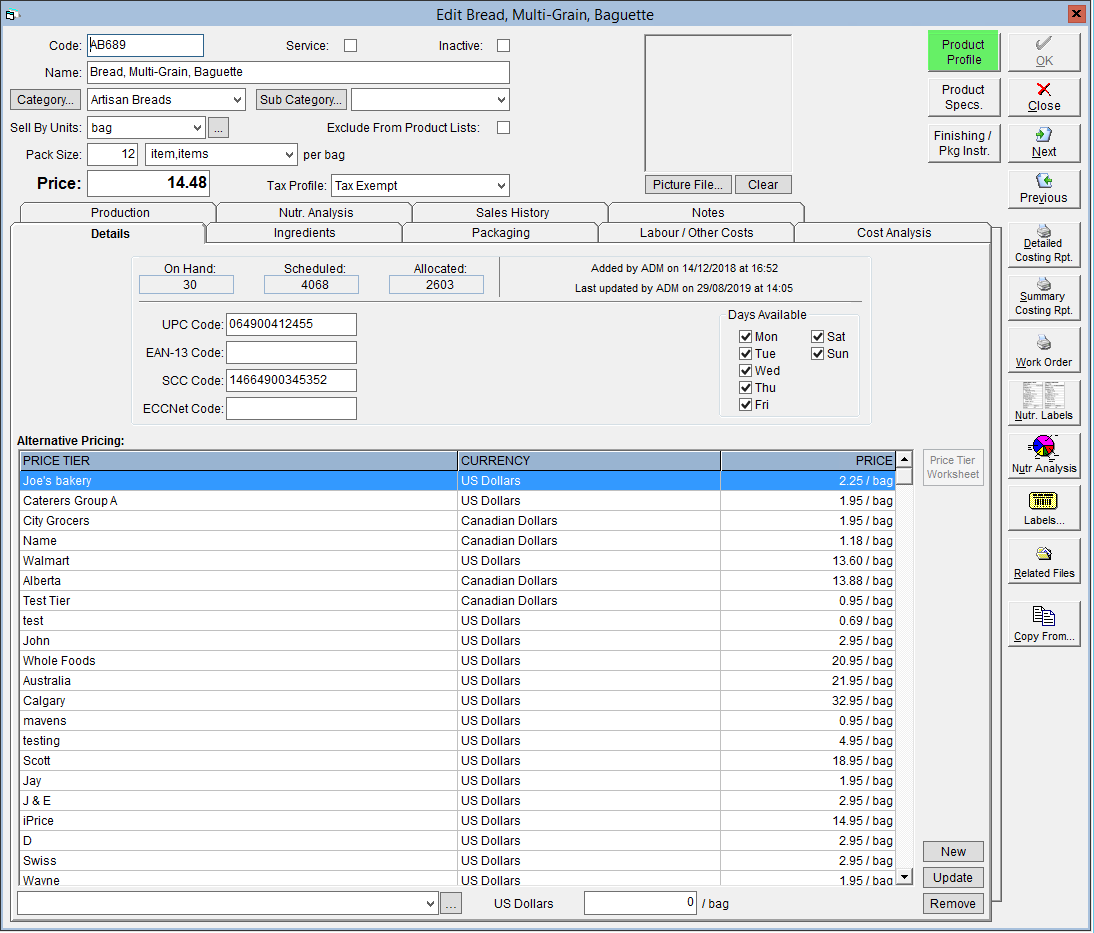This screenshot has height=933, width=1094.
Task: Toggle the Service checkbox
Action: pyautogui.click(x=350, y=45)
